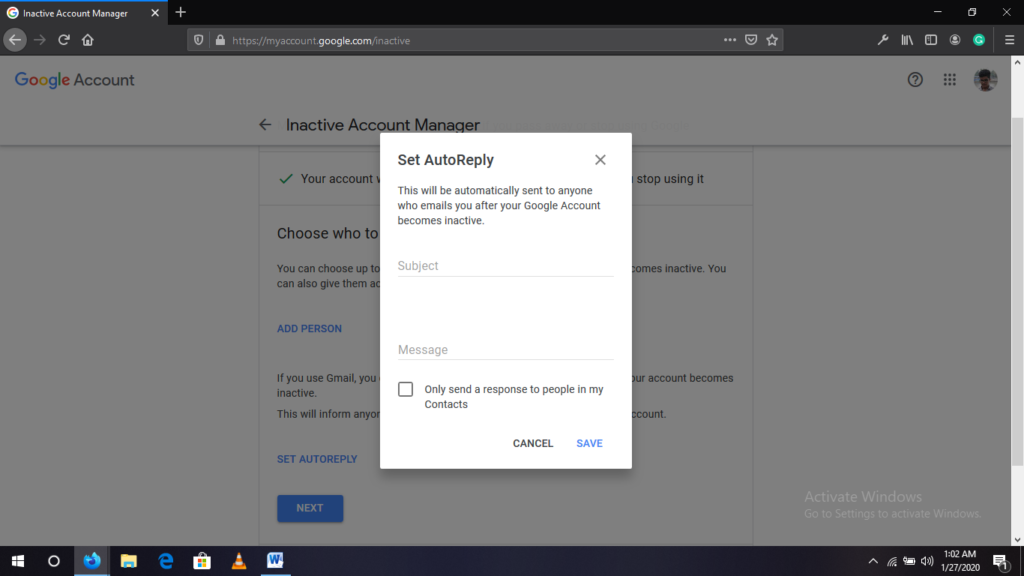
Task: Show hidden system tray icons
Action: pyautogui.click(x=873, y=561)
